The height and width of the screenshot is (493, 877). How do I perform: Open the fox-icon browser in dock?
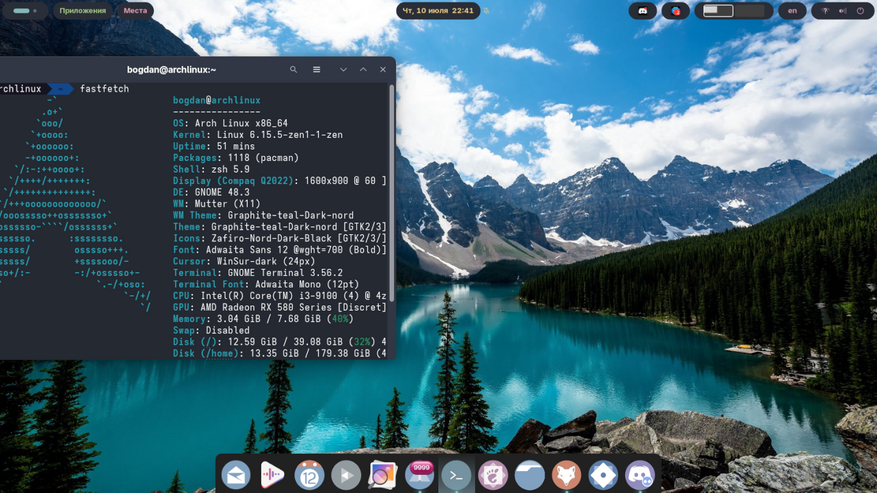click(x=566, y=475)
